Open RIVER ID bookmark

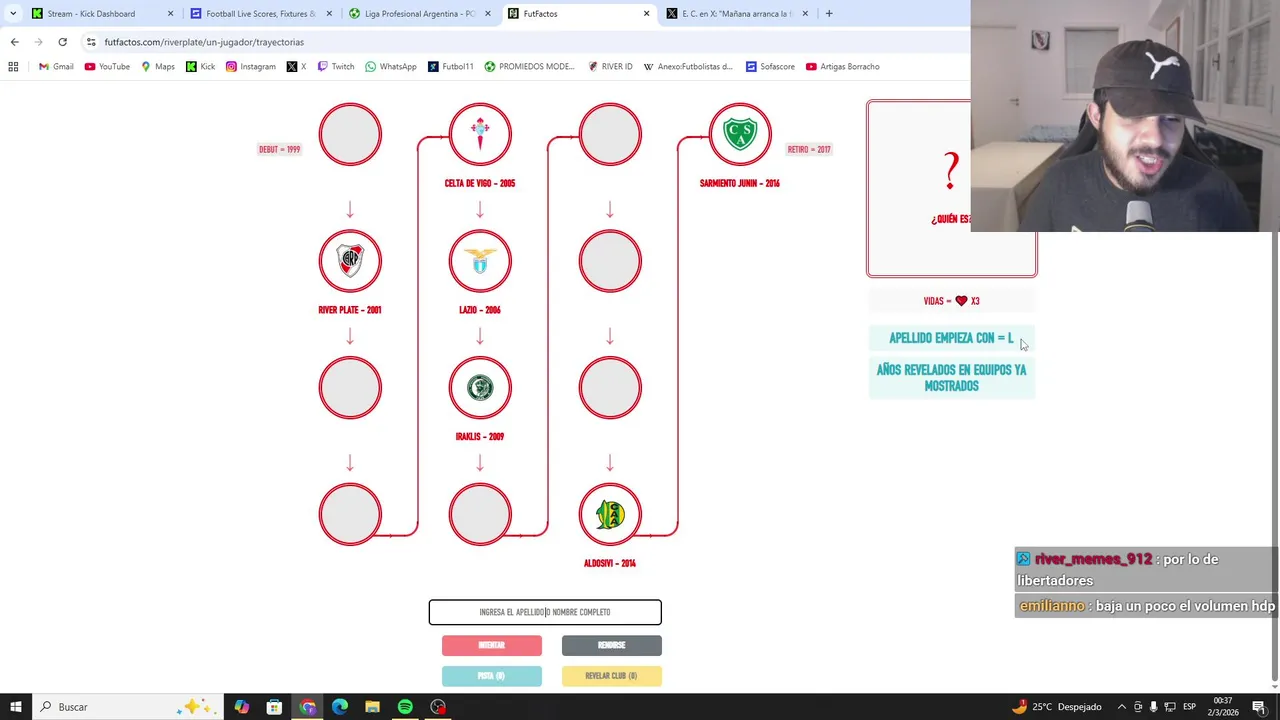[610, 67]
